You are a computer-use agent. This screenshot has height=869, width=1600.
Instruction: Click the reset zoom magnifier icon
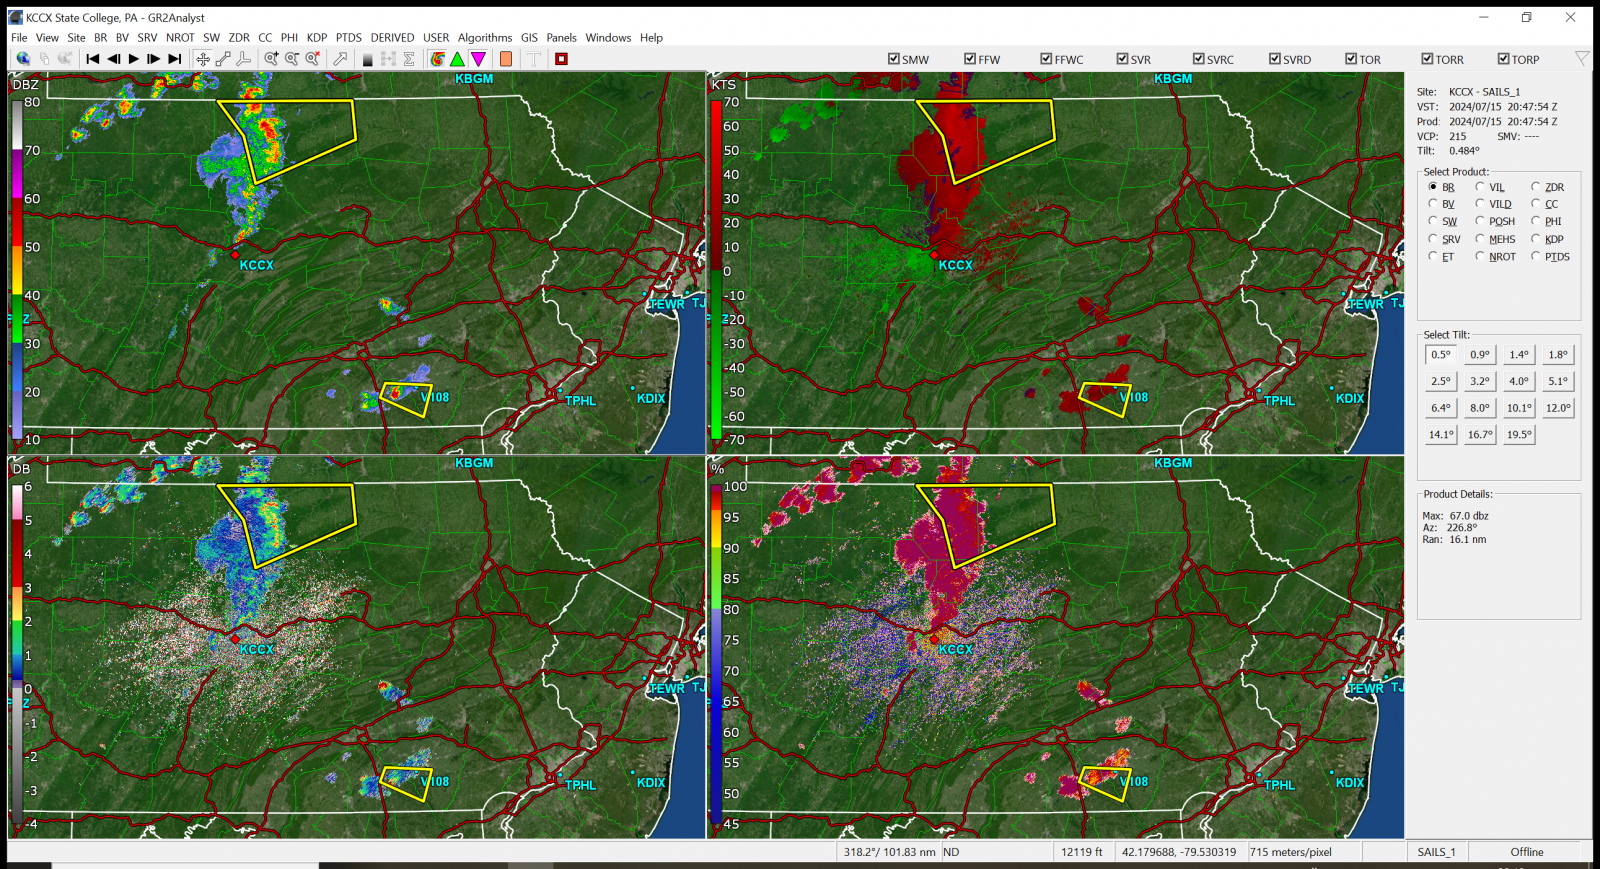[313, 59]
